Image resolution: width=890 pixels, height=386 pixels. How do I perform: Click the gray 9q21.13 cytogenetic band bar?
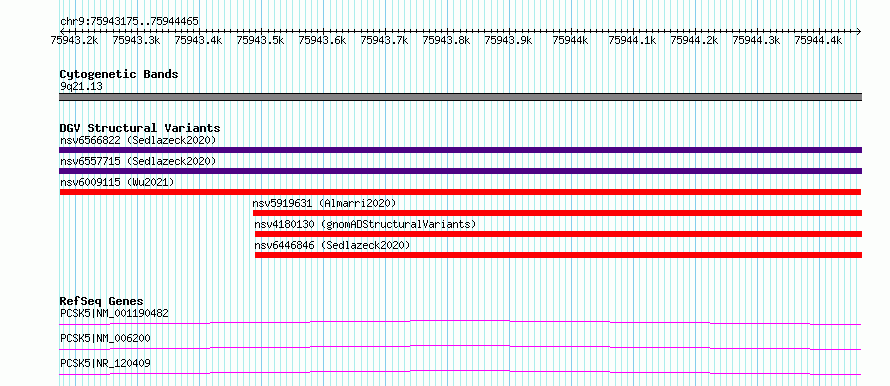click(460, 97)
